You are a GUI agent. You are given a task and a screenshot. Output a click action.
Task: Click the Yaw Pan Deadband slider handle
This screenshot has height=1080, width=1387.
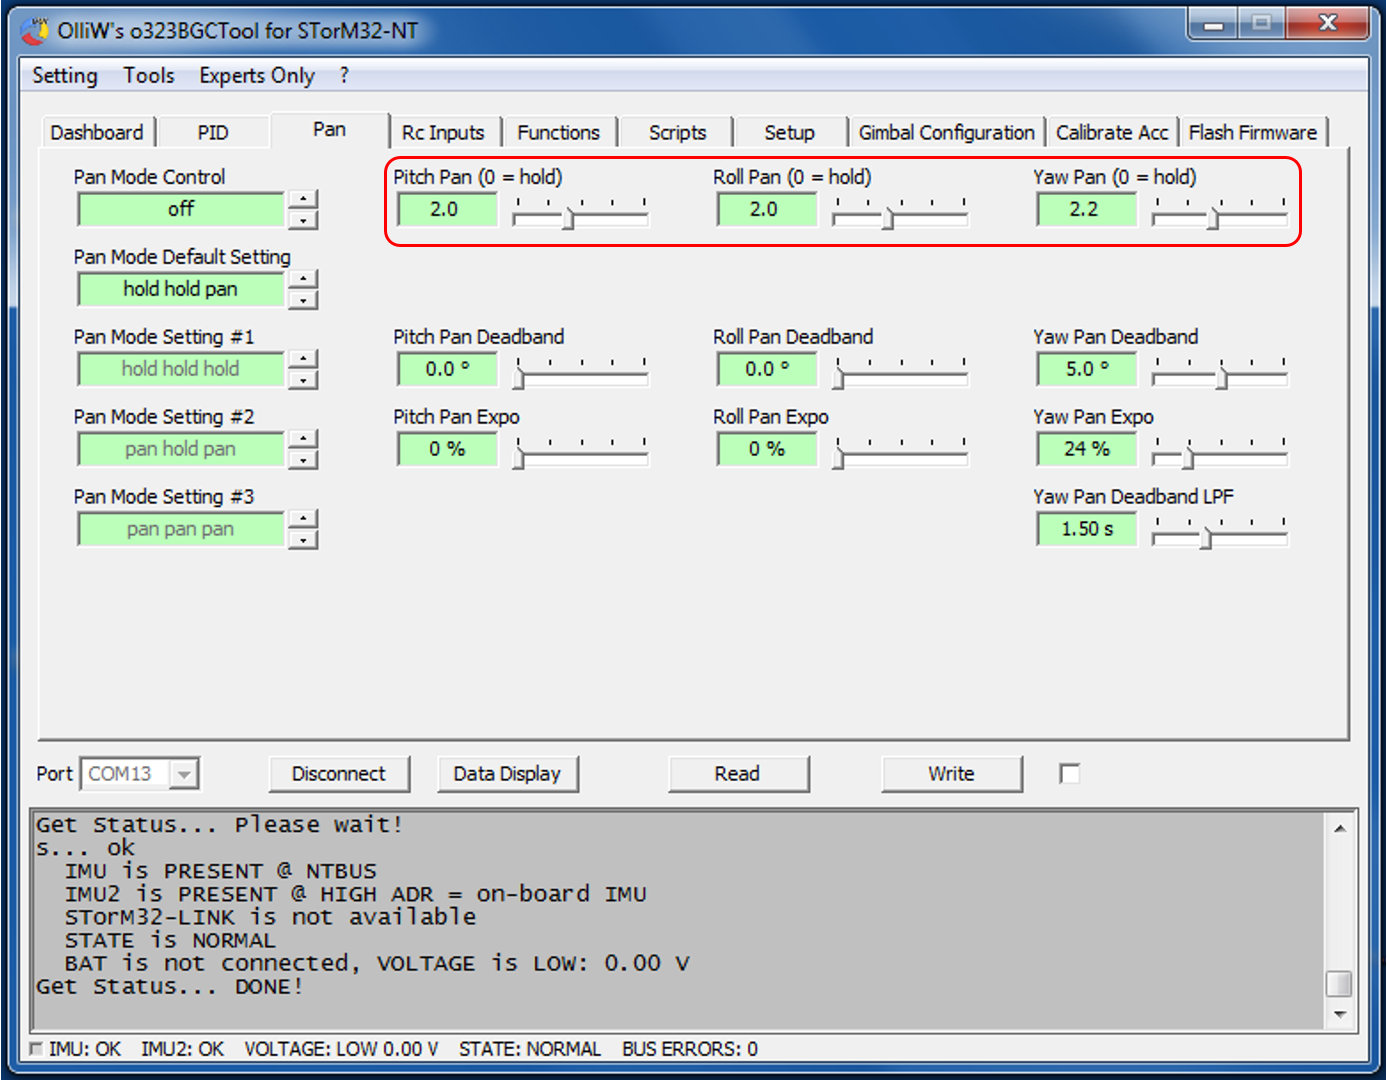1221,378
